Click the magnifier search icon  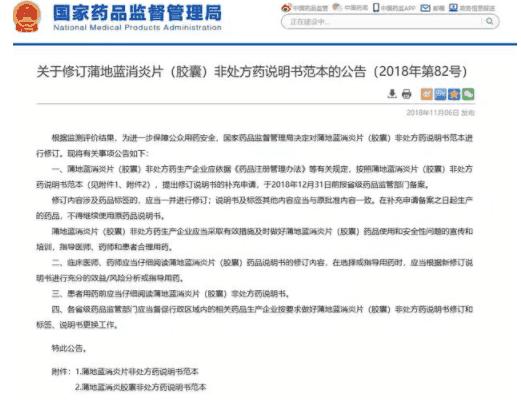coord(489,21)
